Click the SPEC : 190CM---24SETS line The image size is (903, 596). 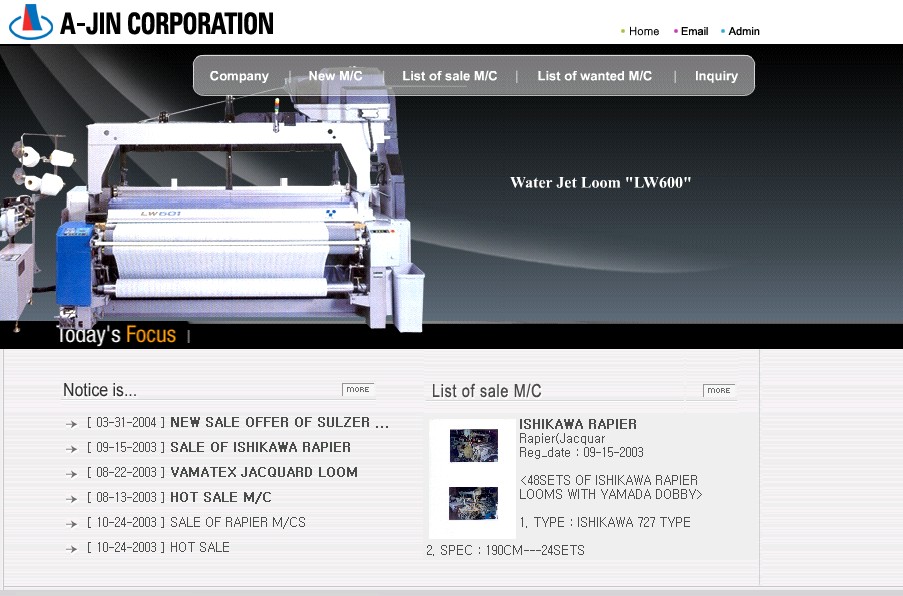pyautogui.click(x=505, y=551)
